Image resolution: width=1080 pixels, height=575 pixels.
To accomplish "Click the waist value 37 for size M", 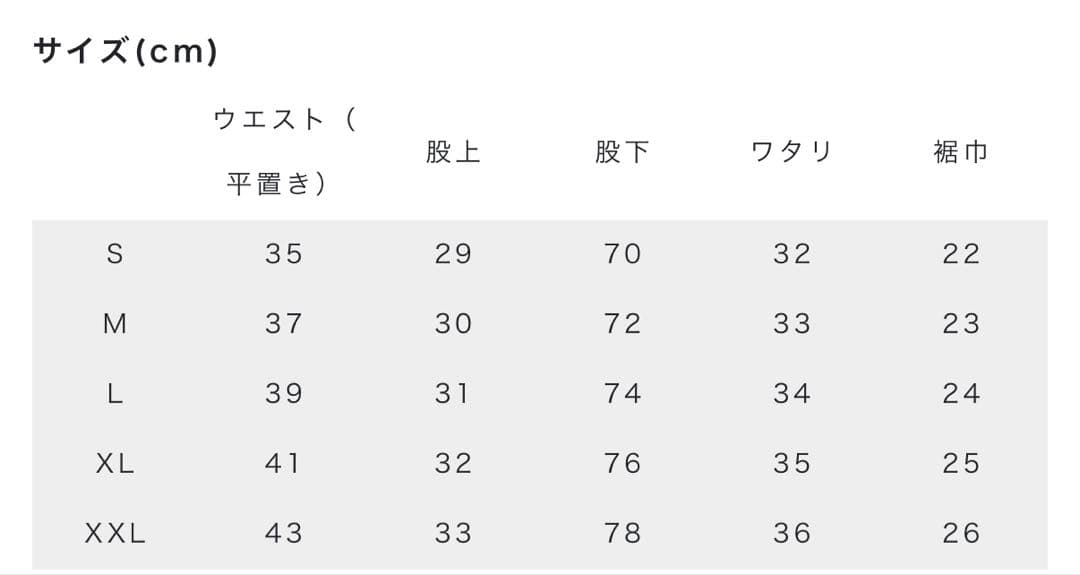I will (x=284, y=324).
